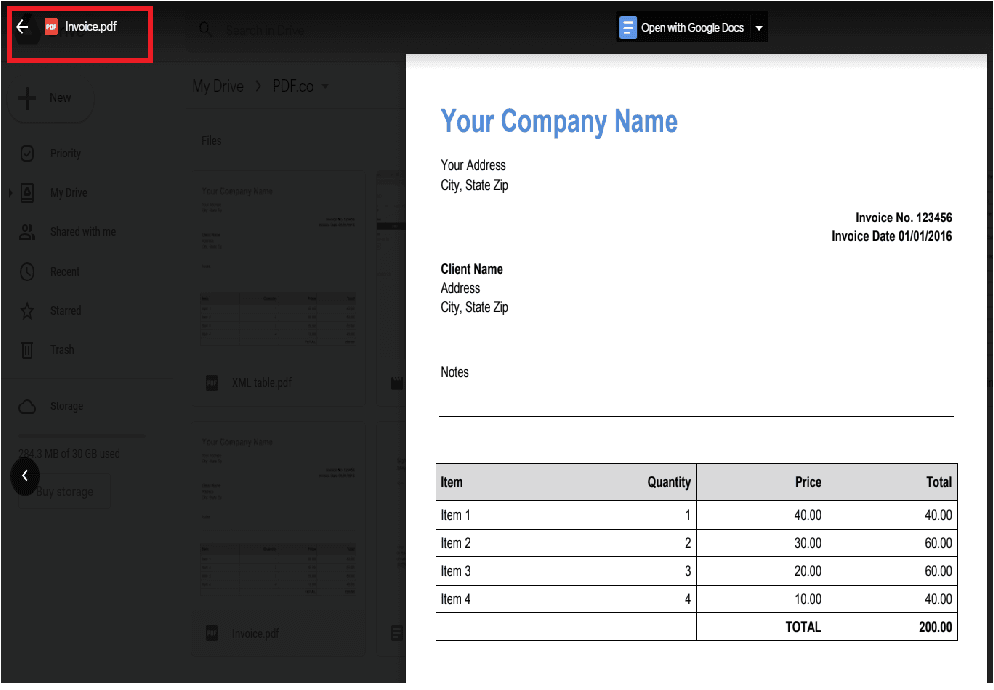Select My Drive in the breadcrumb path
Viewport: 994px width, 690px height.
point(218,87)
